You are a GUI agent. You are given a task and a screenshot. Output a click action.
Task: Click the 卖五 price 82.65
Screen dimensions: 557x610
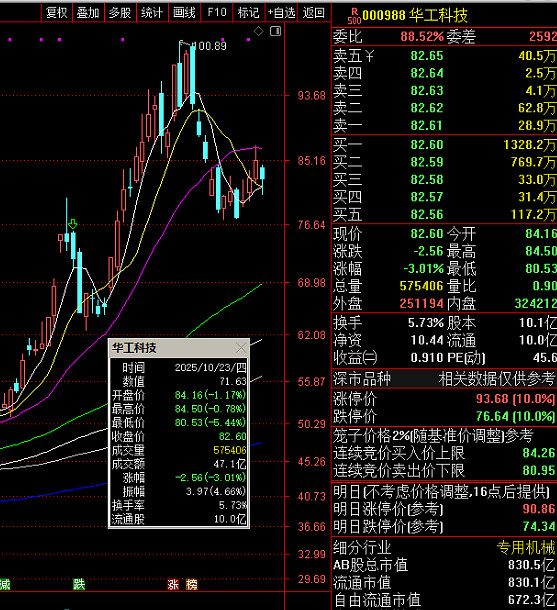tap(427, 56)
